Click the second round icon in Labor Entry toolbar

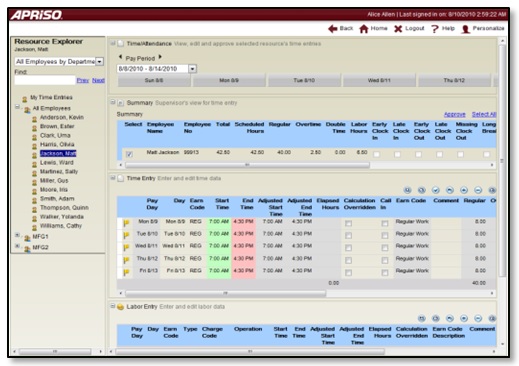coord(435,318)
